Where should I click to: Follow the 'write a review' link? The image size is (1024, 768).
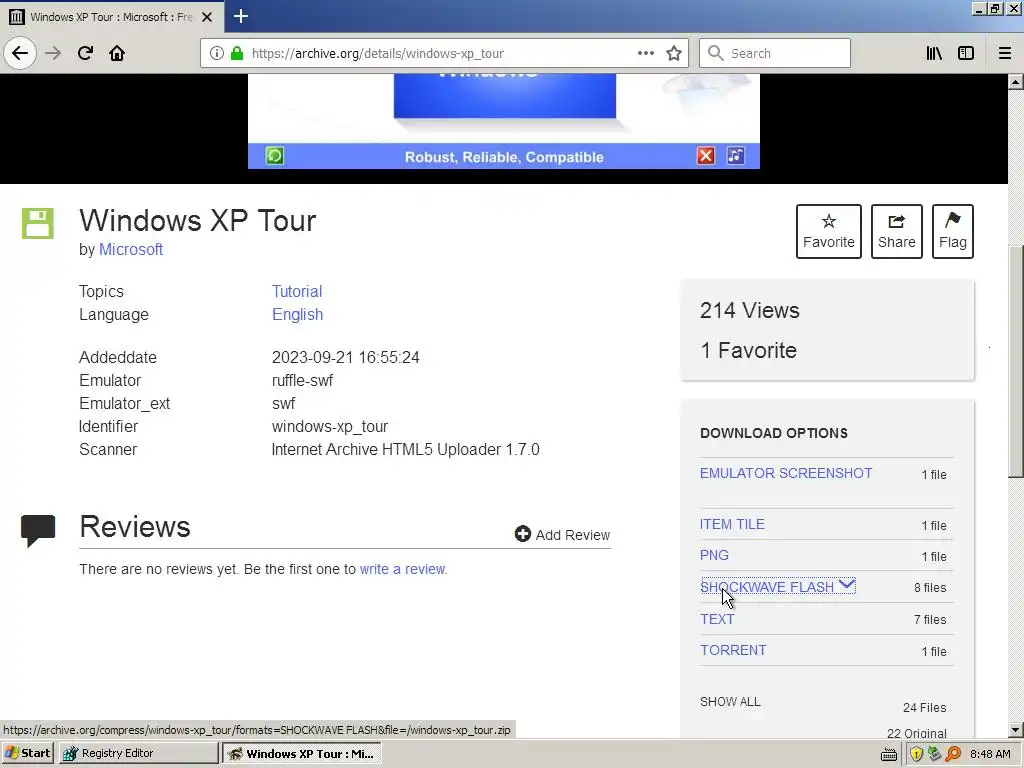402,569
